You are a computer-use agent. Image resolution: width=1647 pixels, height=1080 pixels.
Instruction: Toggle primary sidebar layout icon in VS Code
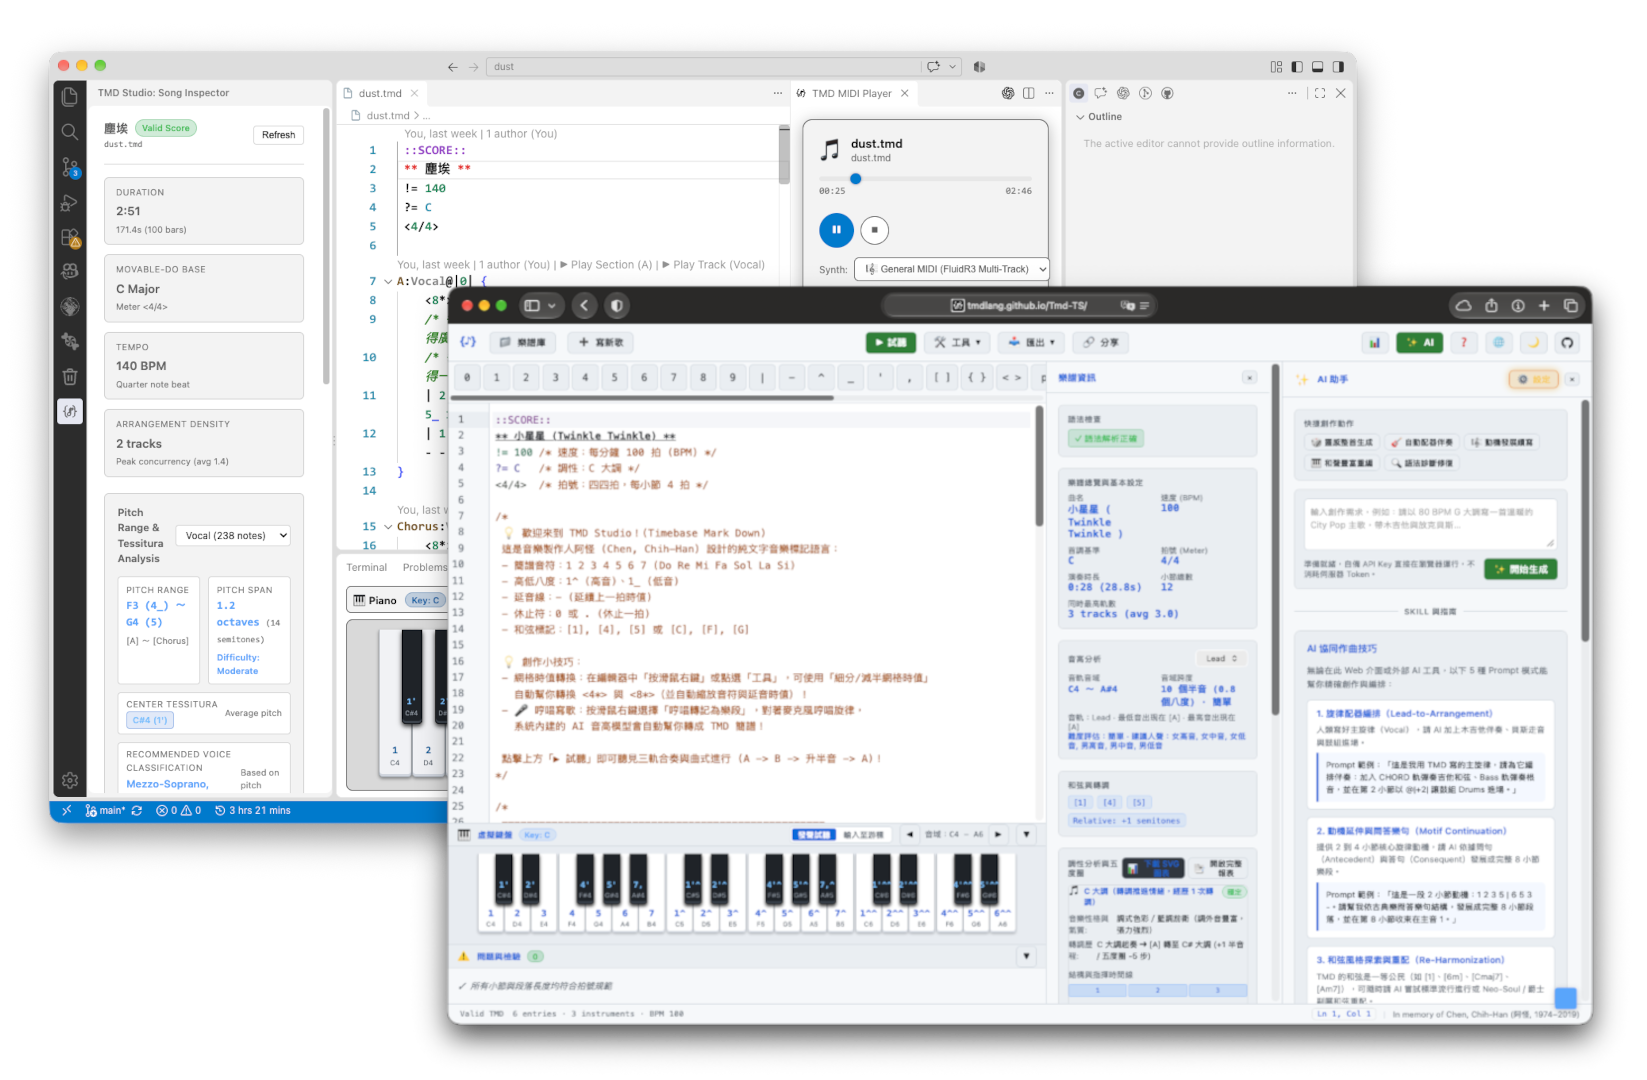click(1297, 67)
